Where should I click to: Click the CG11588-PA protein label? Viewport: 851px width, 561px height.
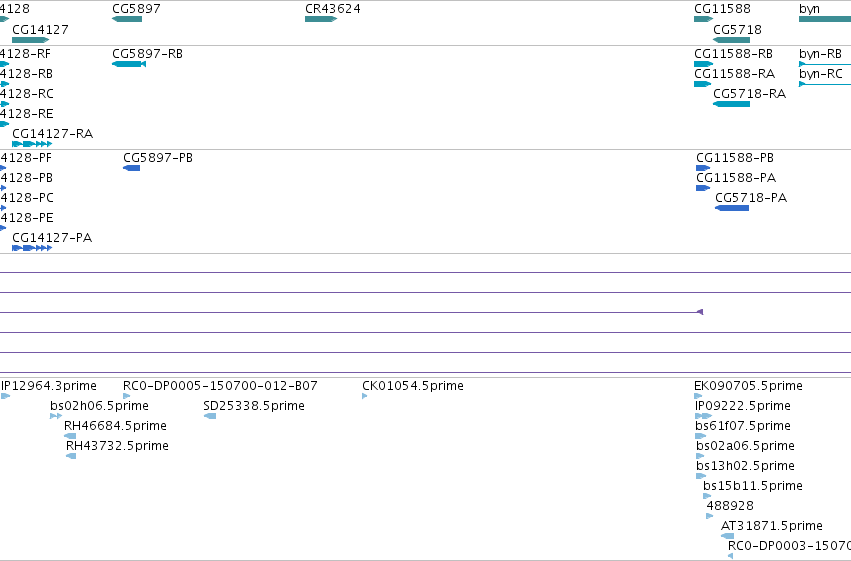click(x=736, y=178)
